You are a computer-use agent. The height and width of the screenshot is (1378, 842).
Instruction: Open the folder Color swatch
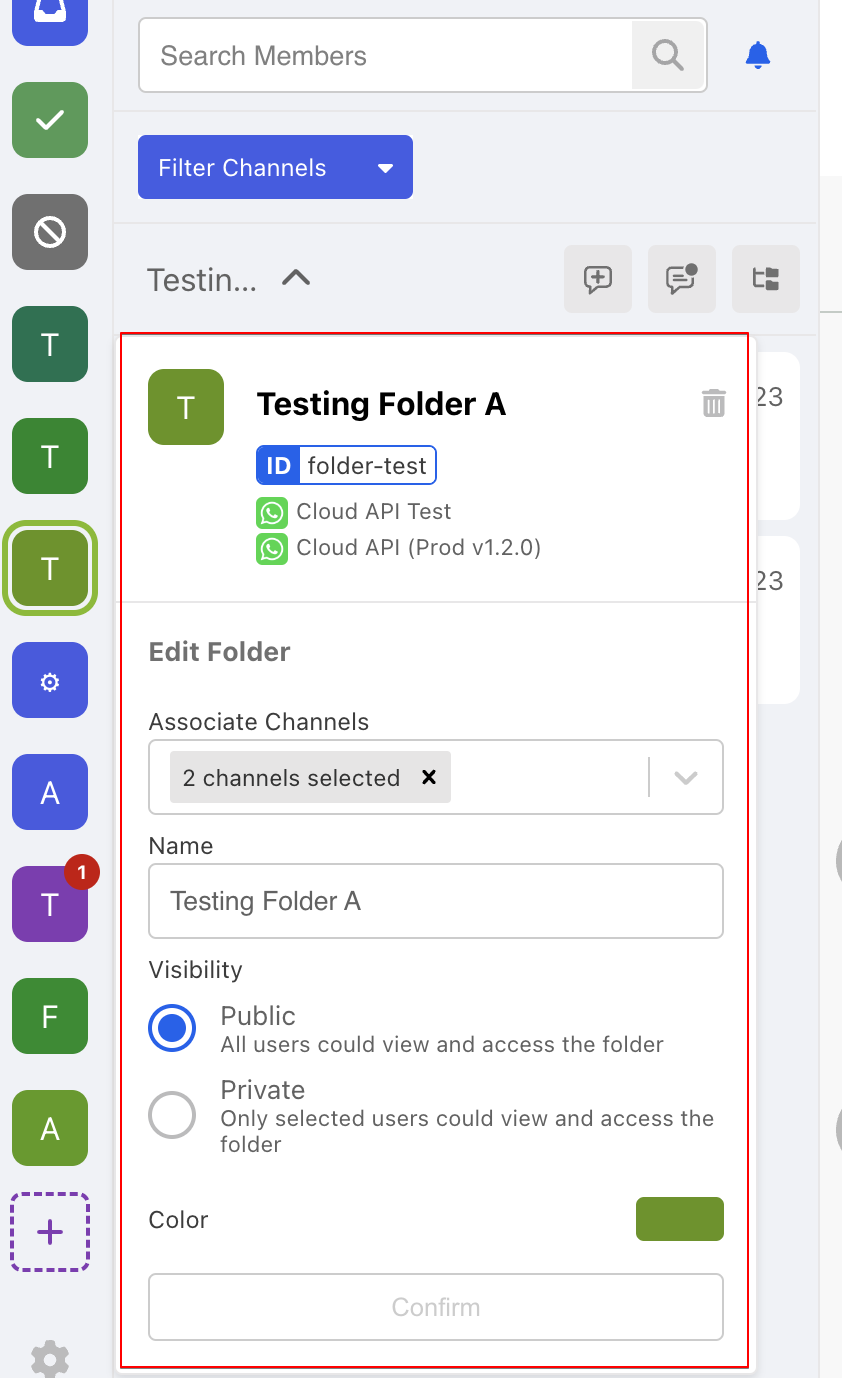pos(680,1219)
